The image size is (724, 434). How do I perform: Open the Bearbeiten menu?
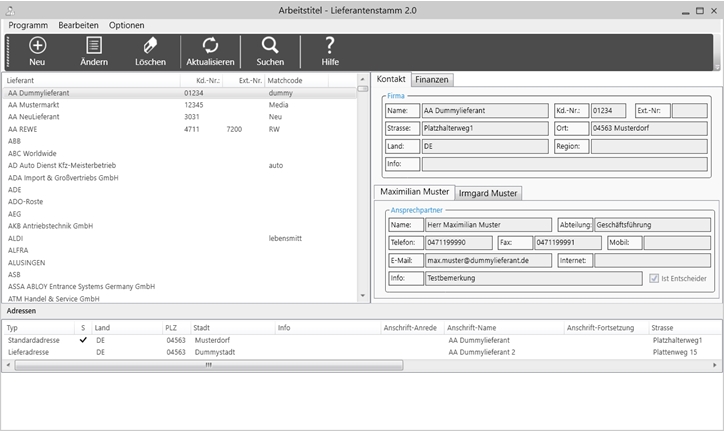(79, 24)
